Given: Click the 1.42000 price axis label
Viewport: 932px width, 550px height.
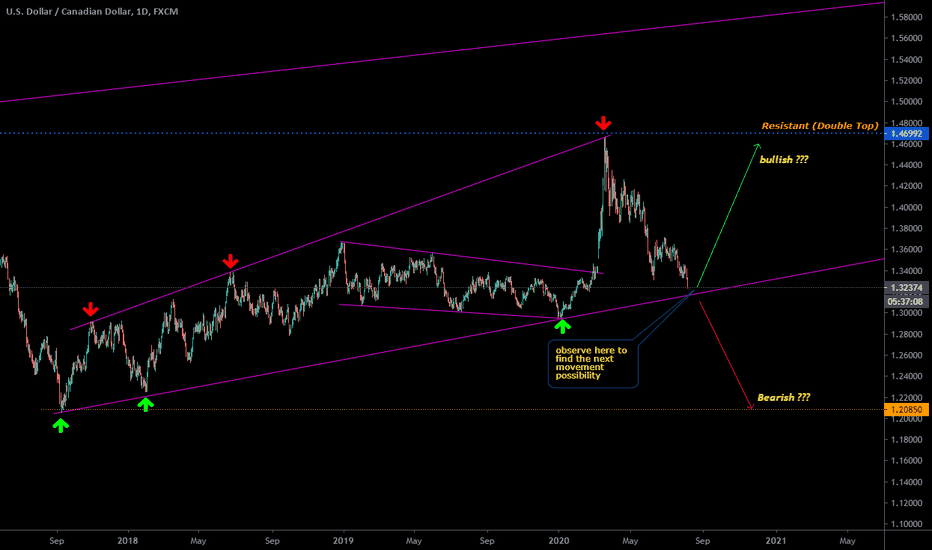Looking at the screenshot, I should click(906, 186).
